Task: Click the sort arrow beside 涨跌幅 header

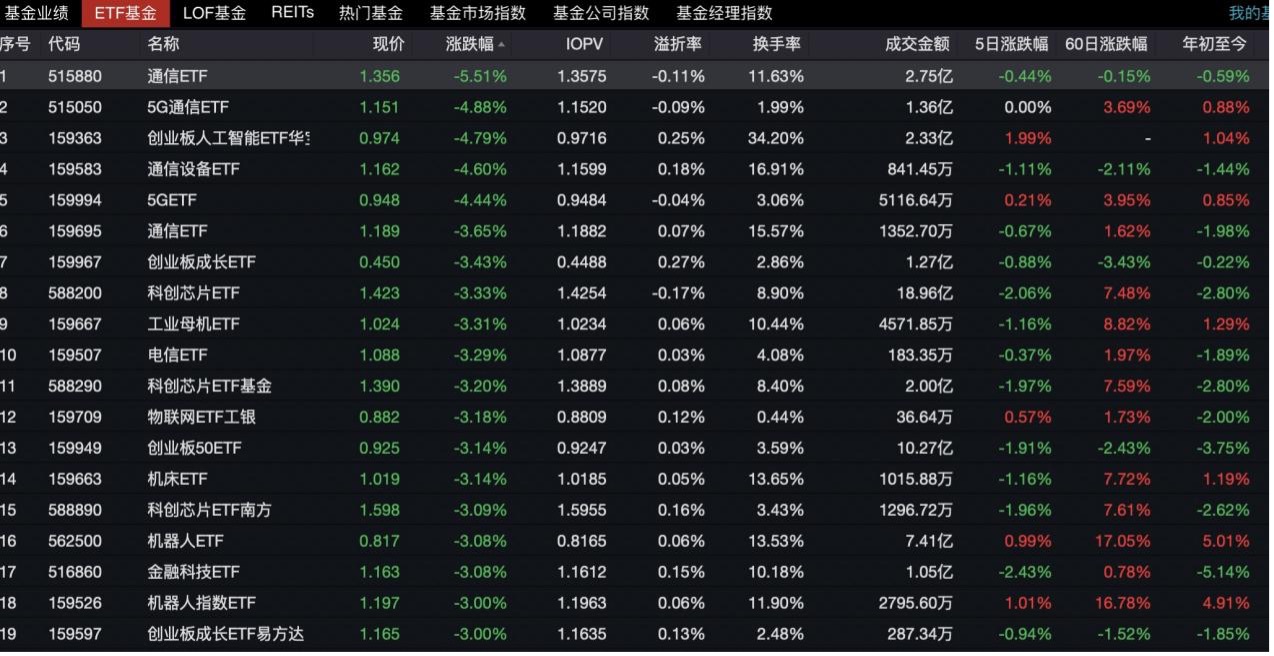Action: 501,45
